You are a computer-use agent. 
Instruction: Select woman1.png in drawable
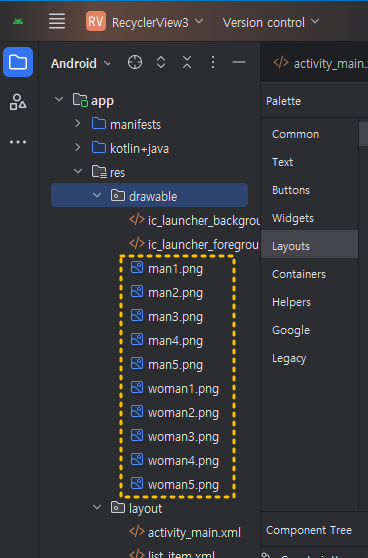pyautogui.click(x=174, y=389)
